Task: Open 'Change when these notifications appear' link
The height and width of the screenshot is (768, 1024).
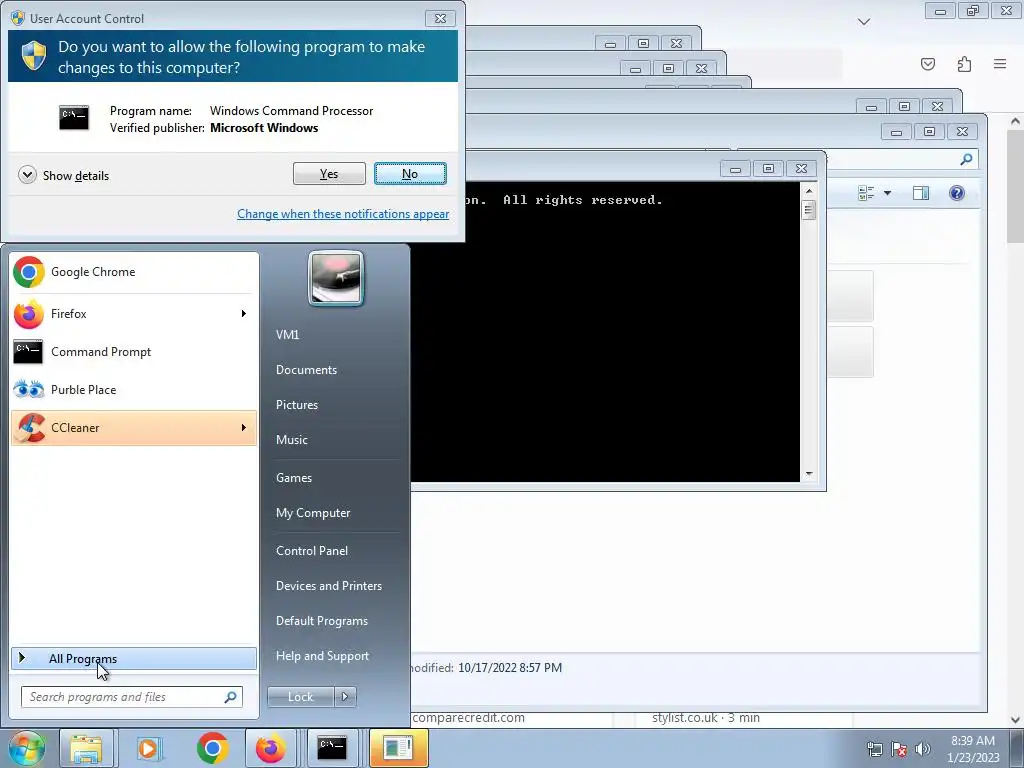Action: 343,214
